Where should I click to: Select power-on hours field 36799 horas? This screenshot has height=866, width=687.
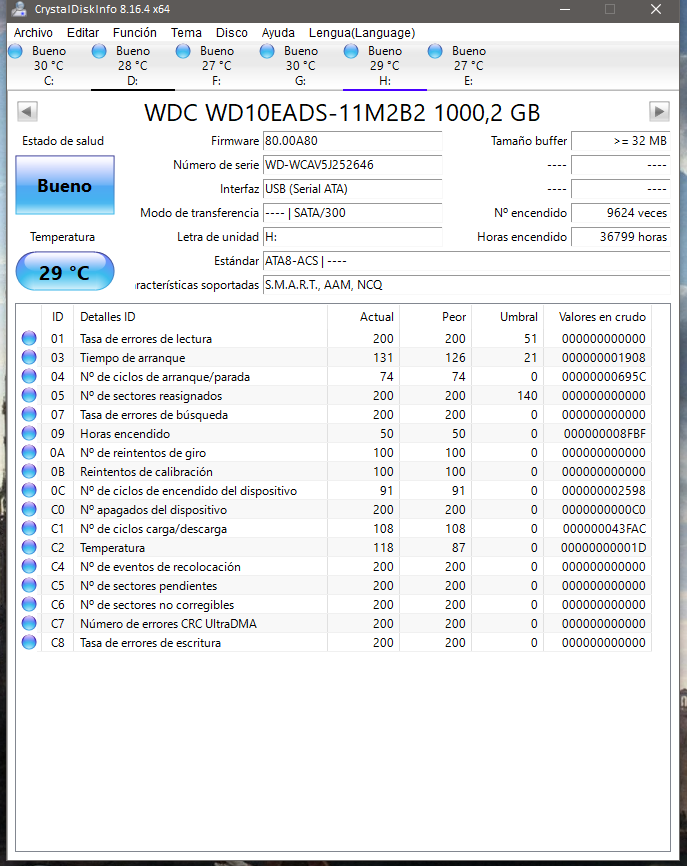[x=621, y=237]
